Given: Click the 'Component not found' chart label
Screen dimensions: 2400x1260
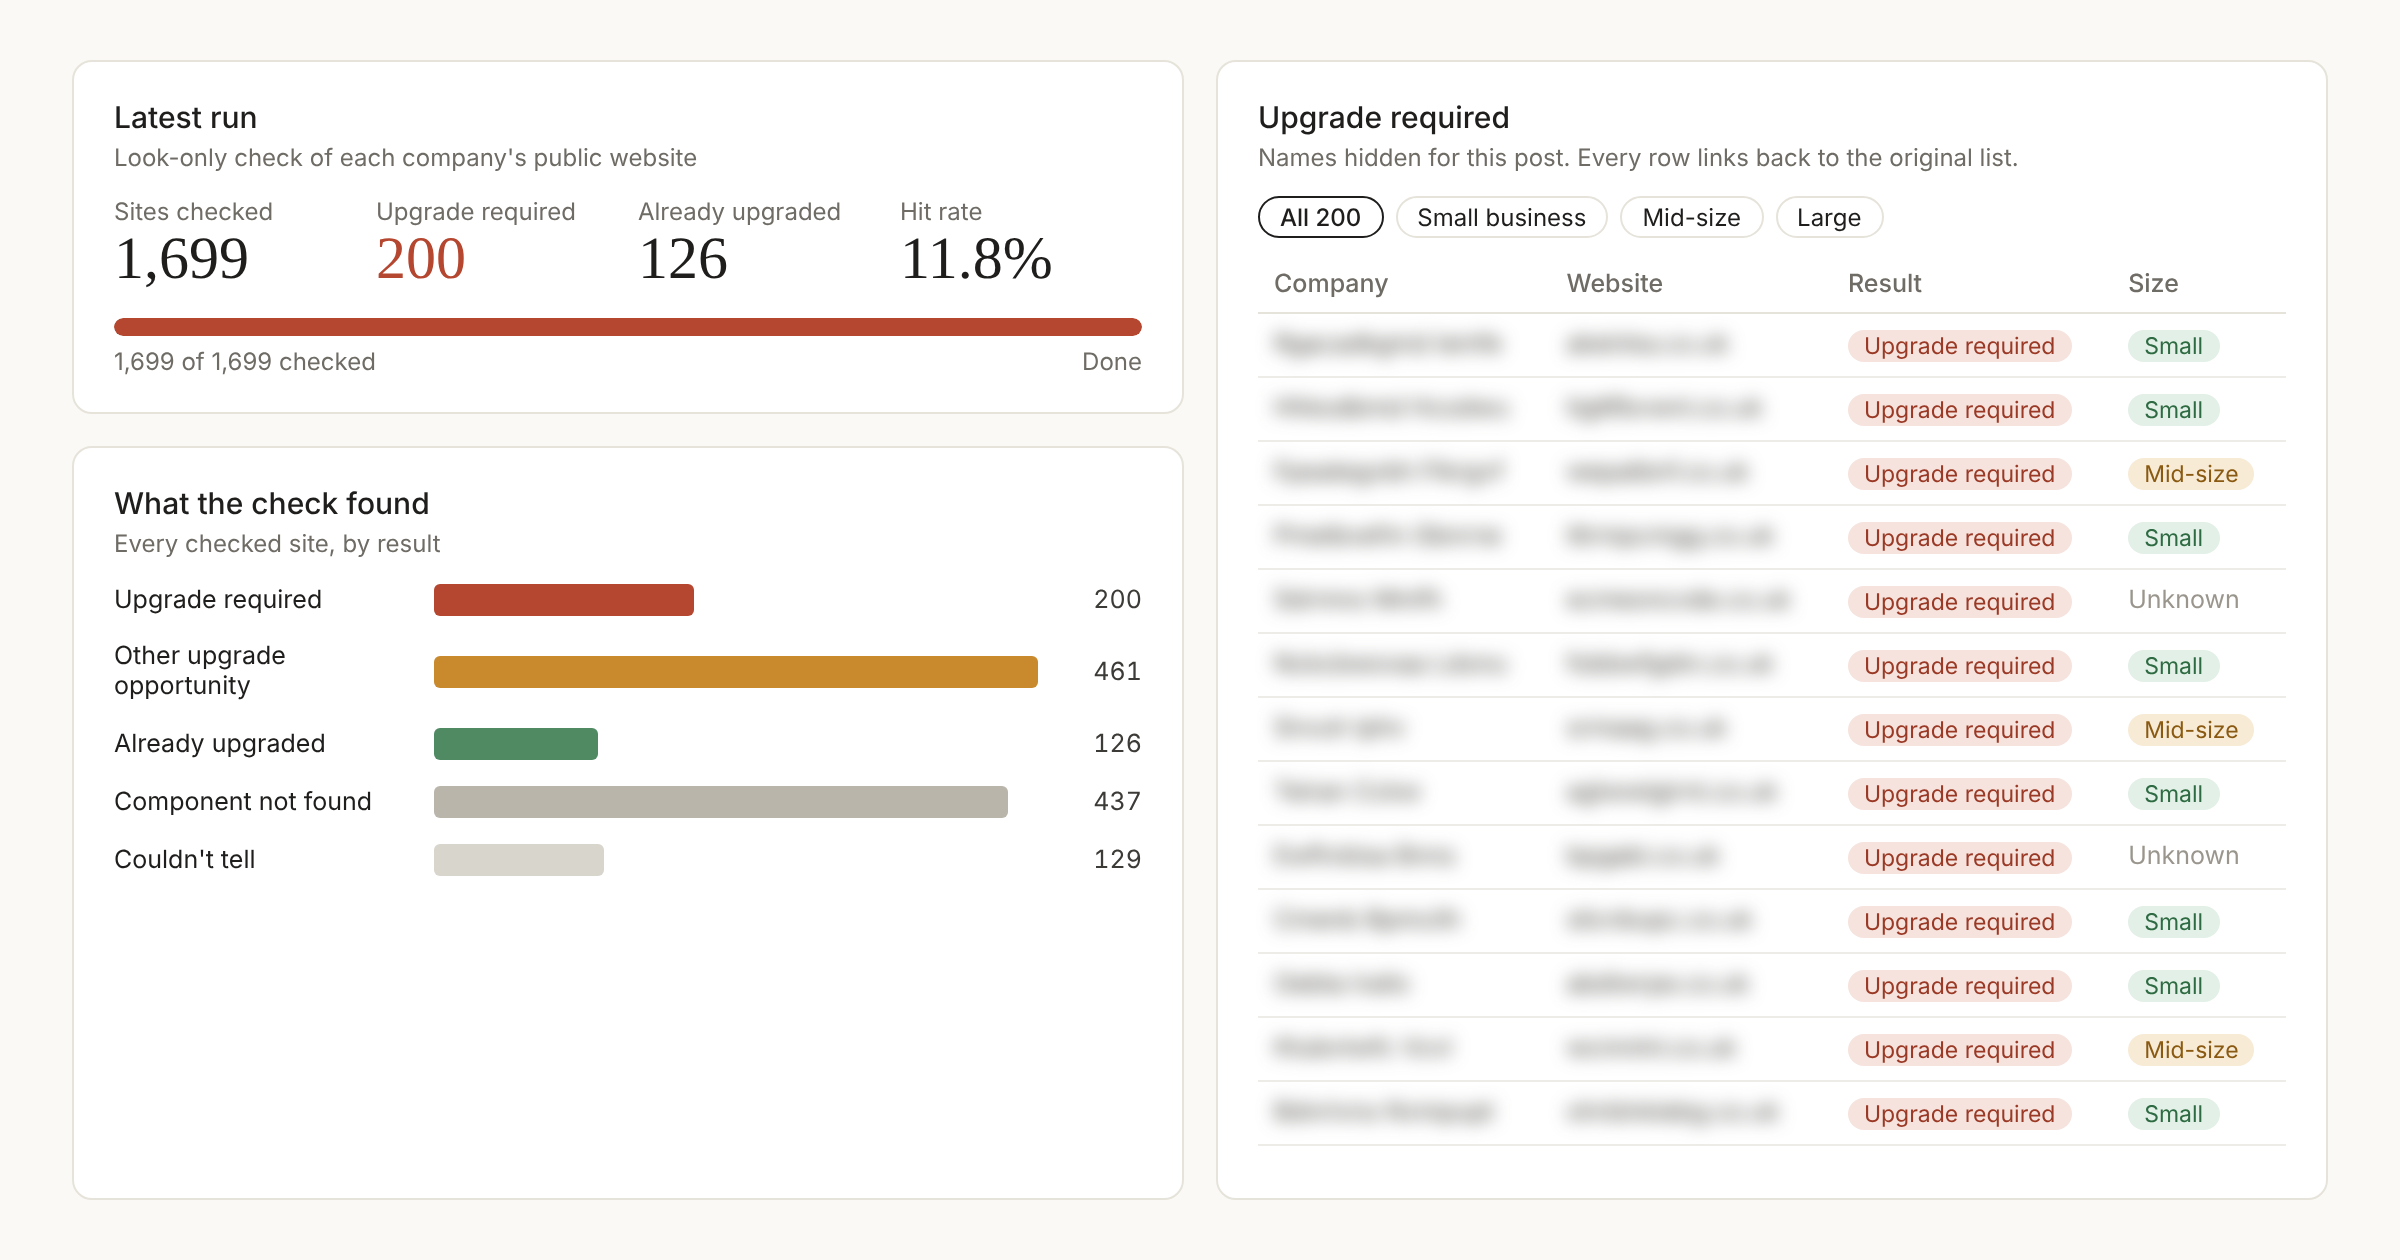Looking at the screenshot, I should click(243, 801).
